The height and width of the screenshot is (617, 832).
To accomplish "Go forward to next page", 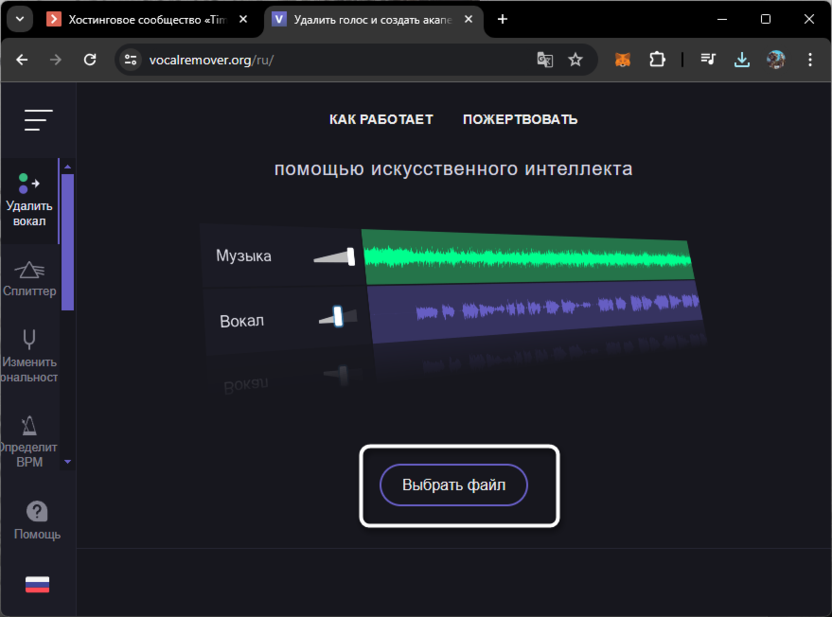I will pos(55,59).
